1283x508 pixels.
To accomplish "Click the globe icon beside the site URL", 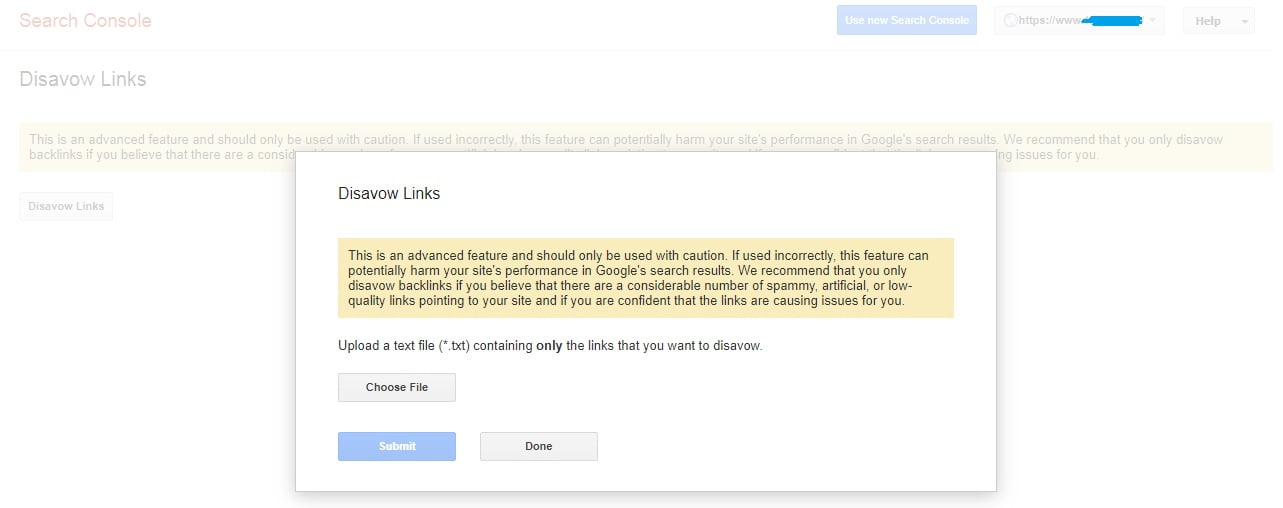I will point(1009,20).
